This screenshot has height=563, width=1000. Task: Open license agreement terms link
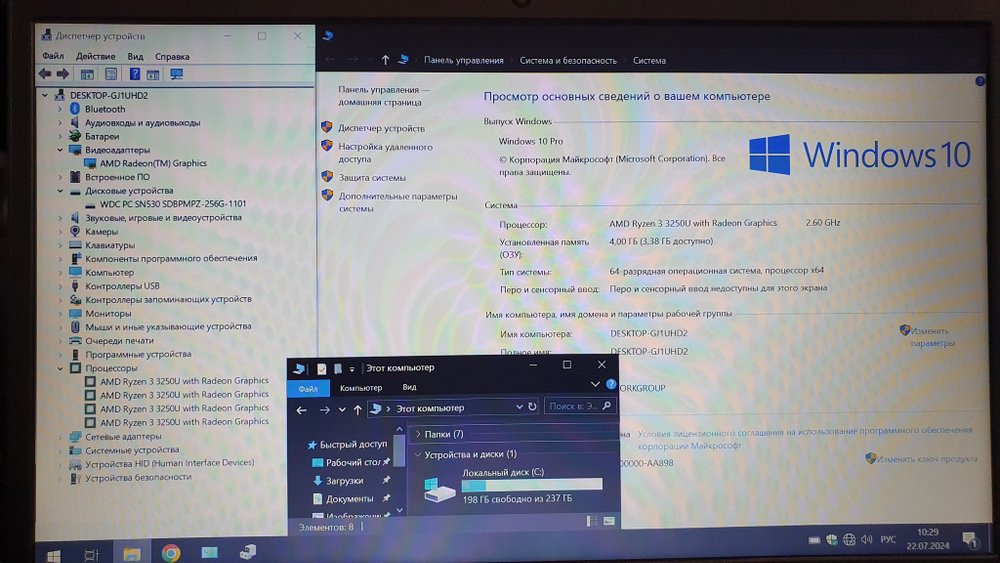click(805, 438)
